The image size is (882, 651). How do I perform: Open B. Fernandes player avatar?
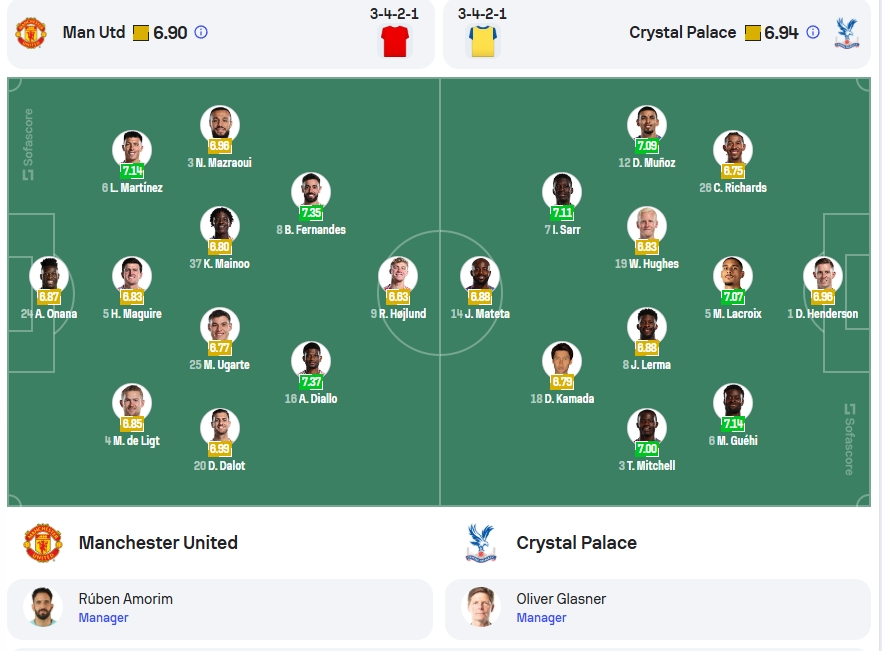pos(311,192)
